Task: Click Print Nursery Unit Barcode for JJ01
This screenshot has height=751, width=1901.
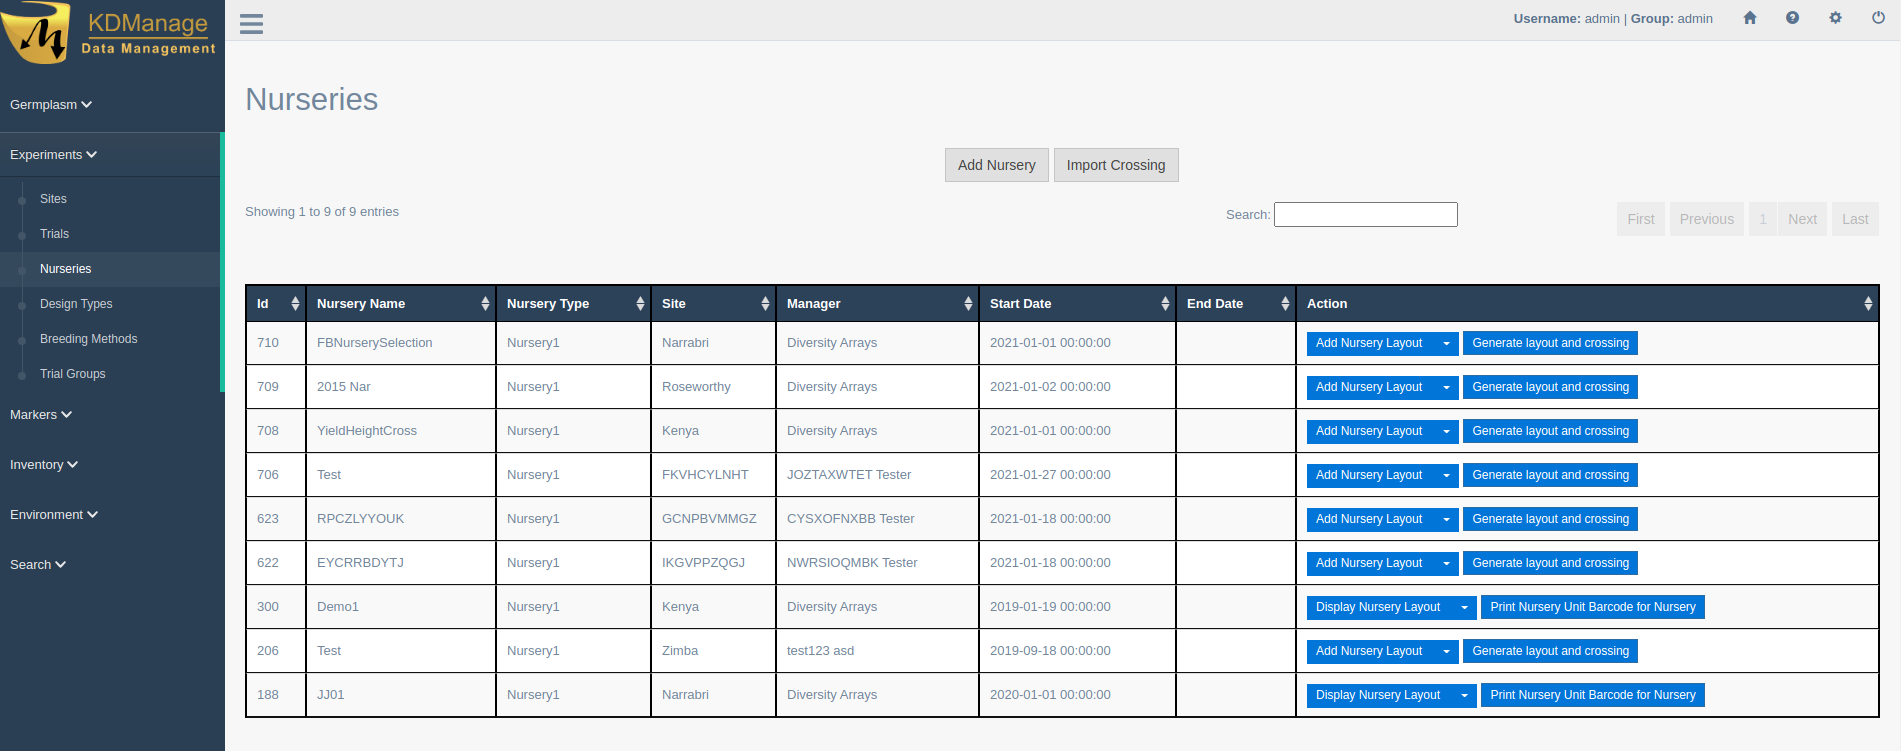Action: coord(1592,695)
